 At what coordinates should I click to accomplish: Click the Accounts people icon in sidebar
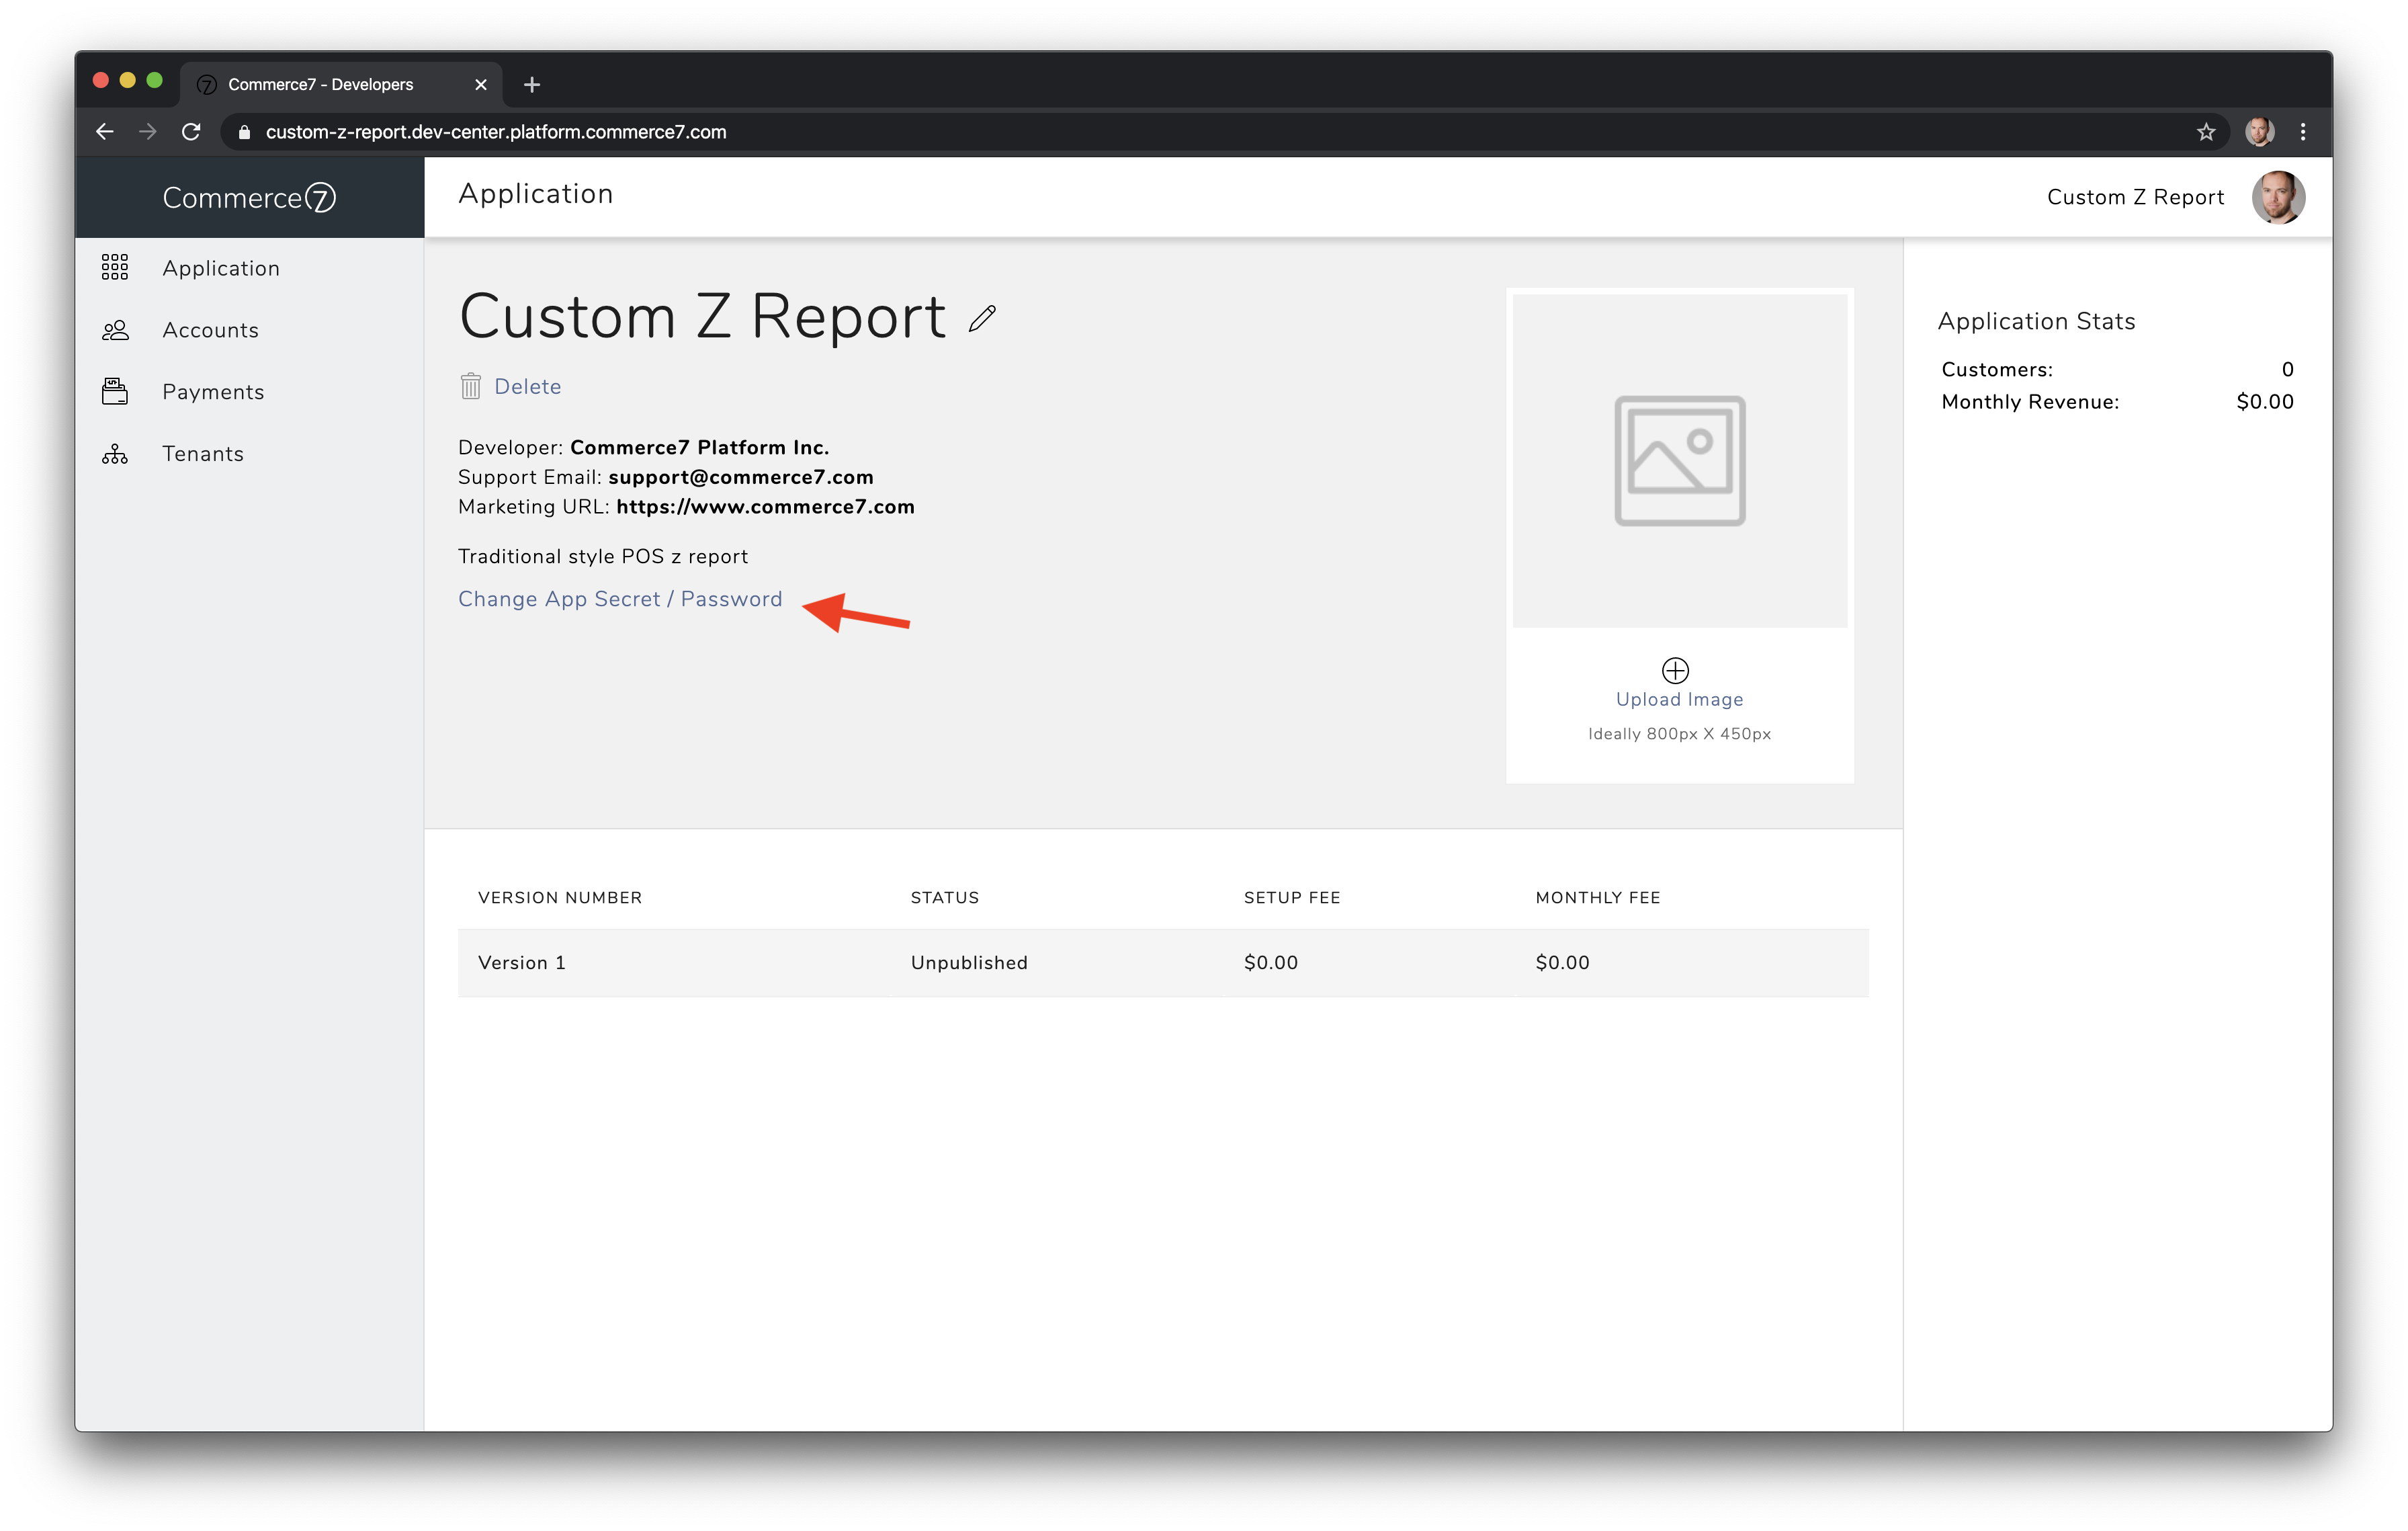pos(115,330)
